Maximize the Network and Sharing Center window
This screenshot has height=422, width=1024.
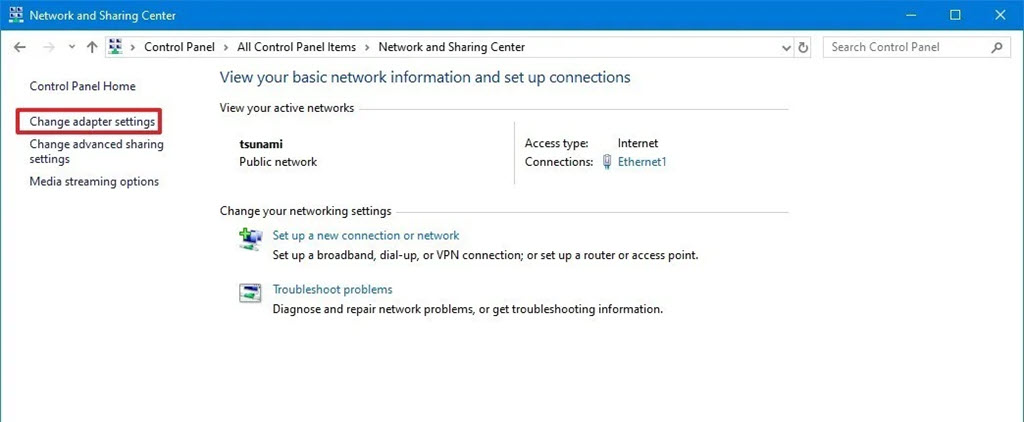(x=955, y=15)
